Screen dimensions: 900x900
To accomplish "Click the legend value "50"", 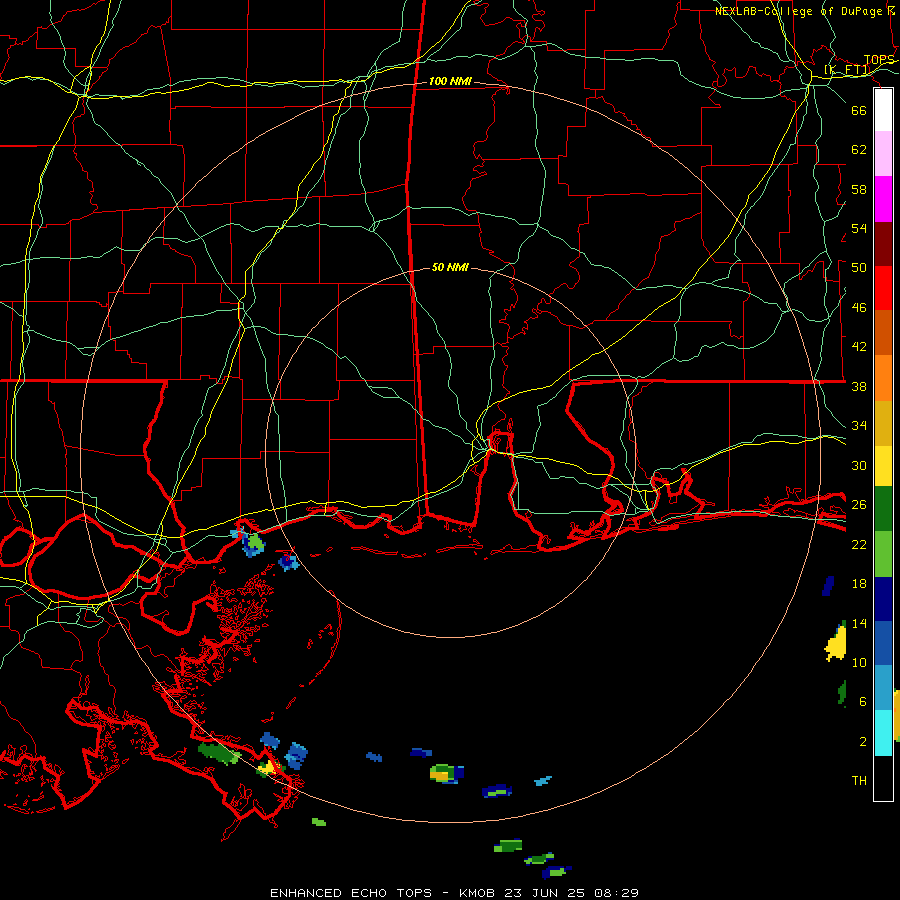I will (859, 268).
